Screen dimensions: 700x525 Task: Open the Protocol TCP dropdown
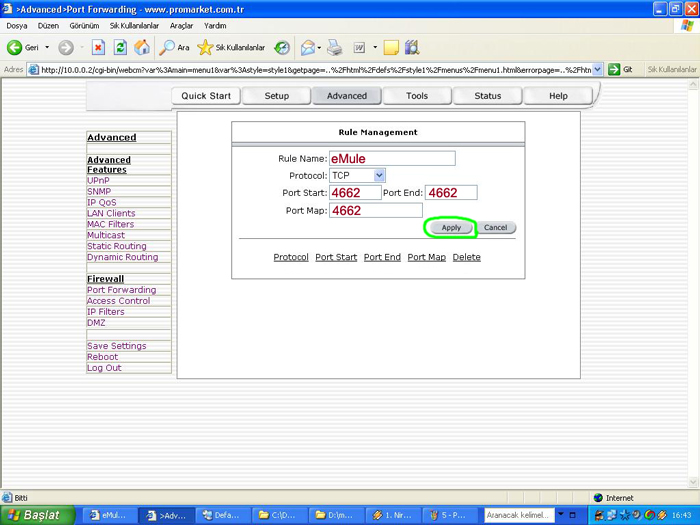point(379,175)
